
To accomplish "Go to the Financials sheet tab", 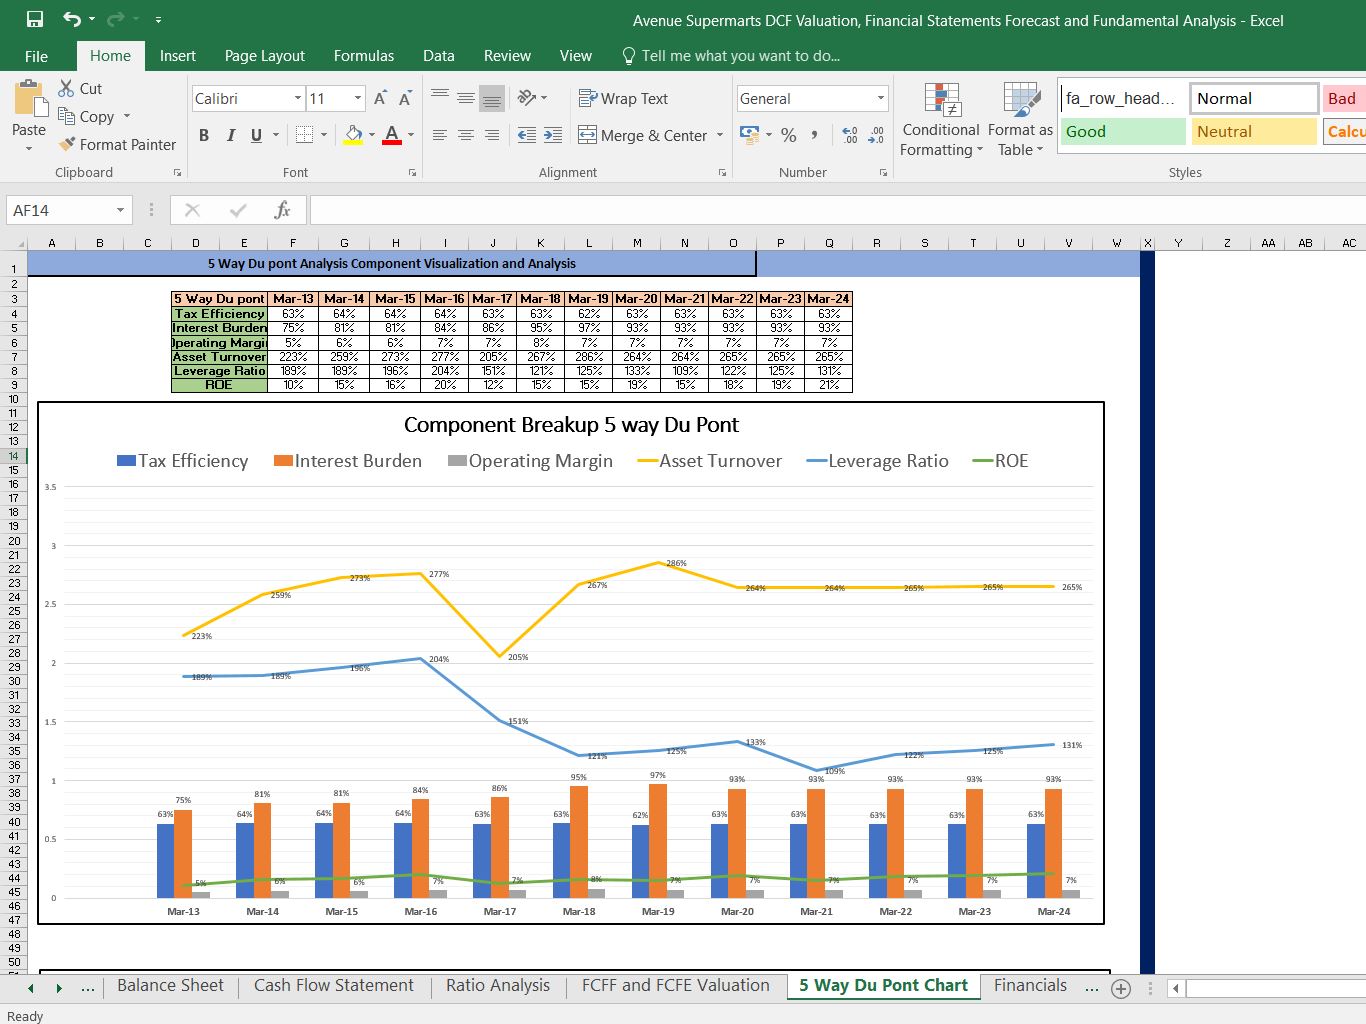I will tap(1031, 986).
